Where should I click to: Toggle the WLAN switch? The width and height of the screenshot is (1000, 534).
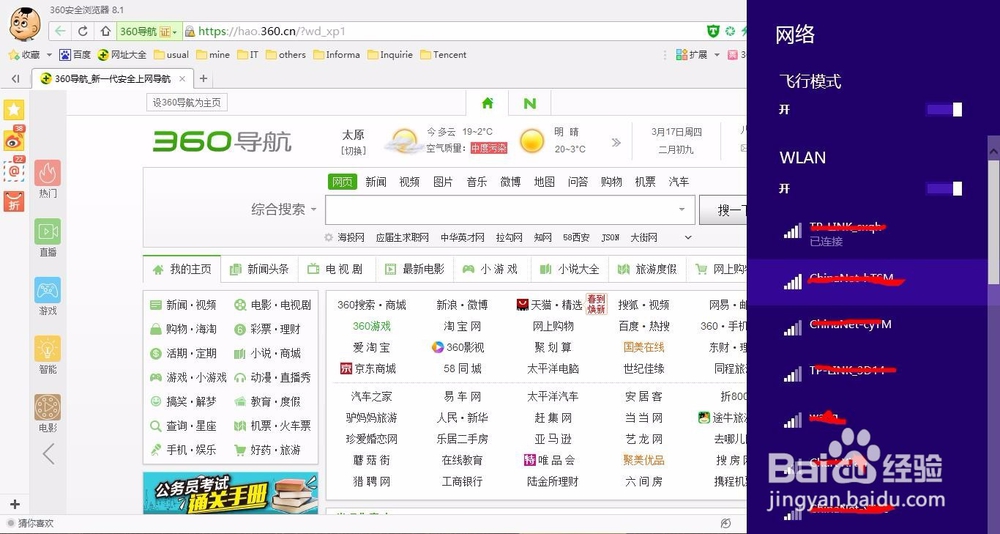[x=944, y=188]
